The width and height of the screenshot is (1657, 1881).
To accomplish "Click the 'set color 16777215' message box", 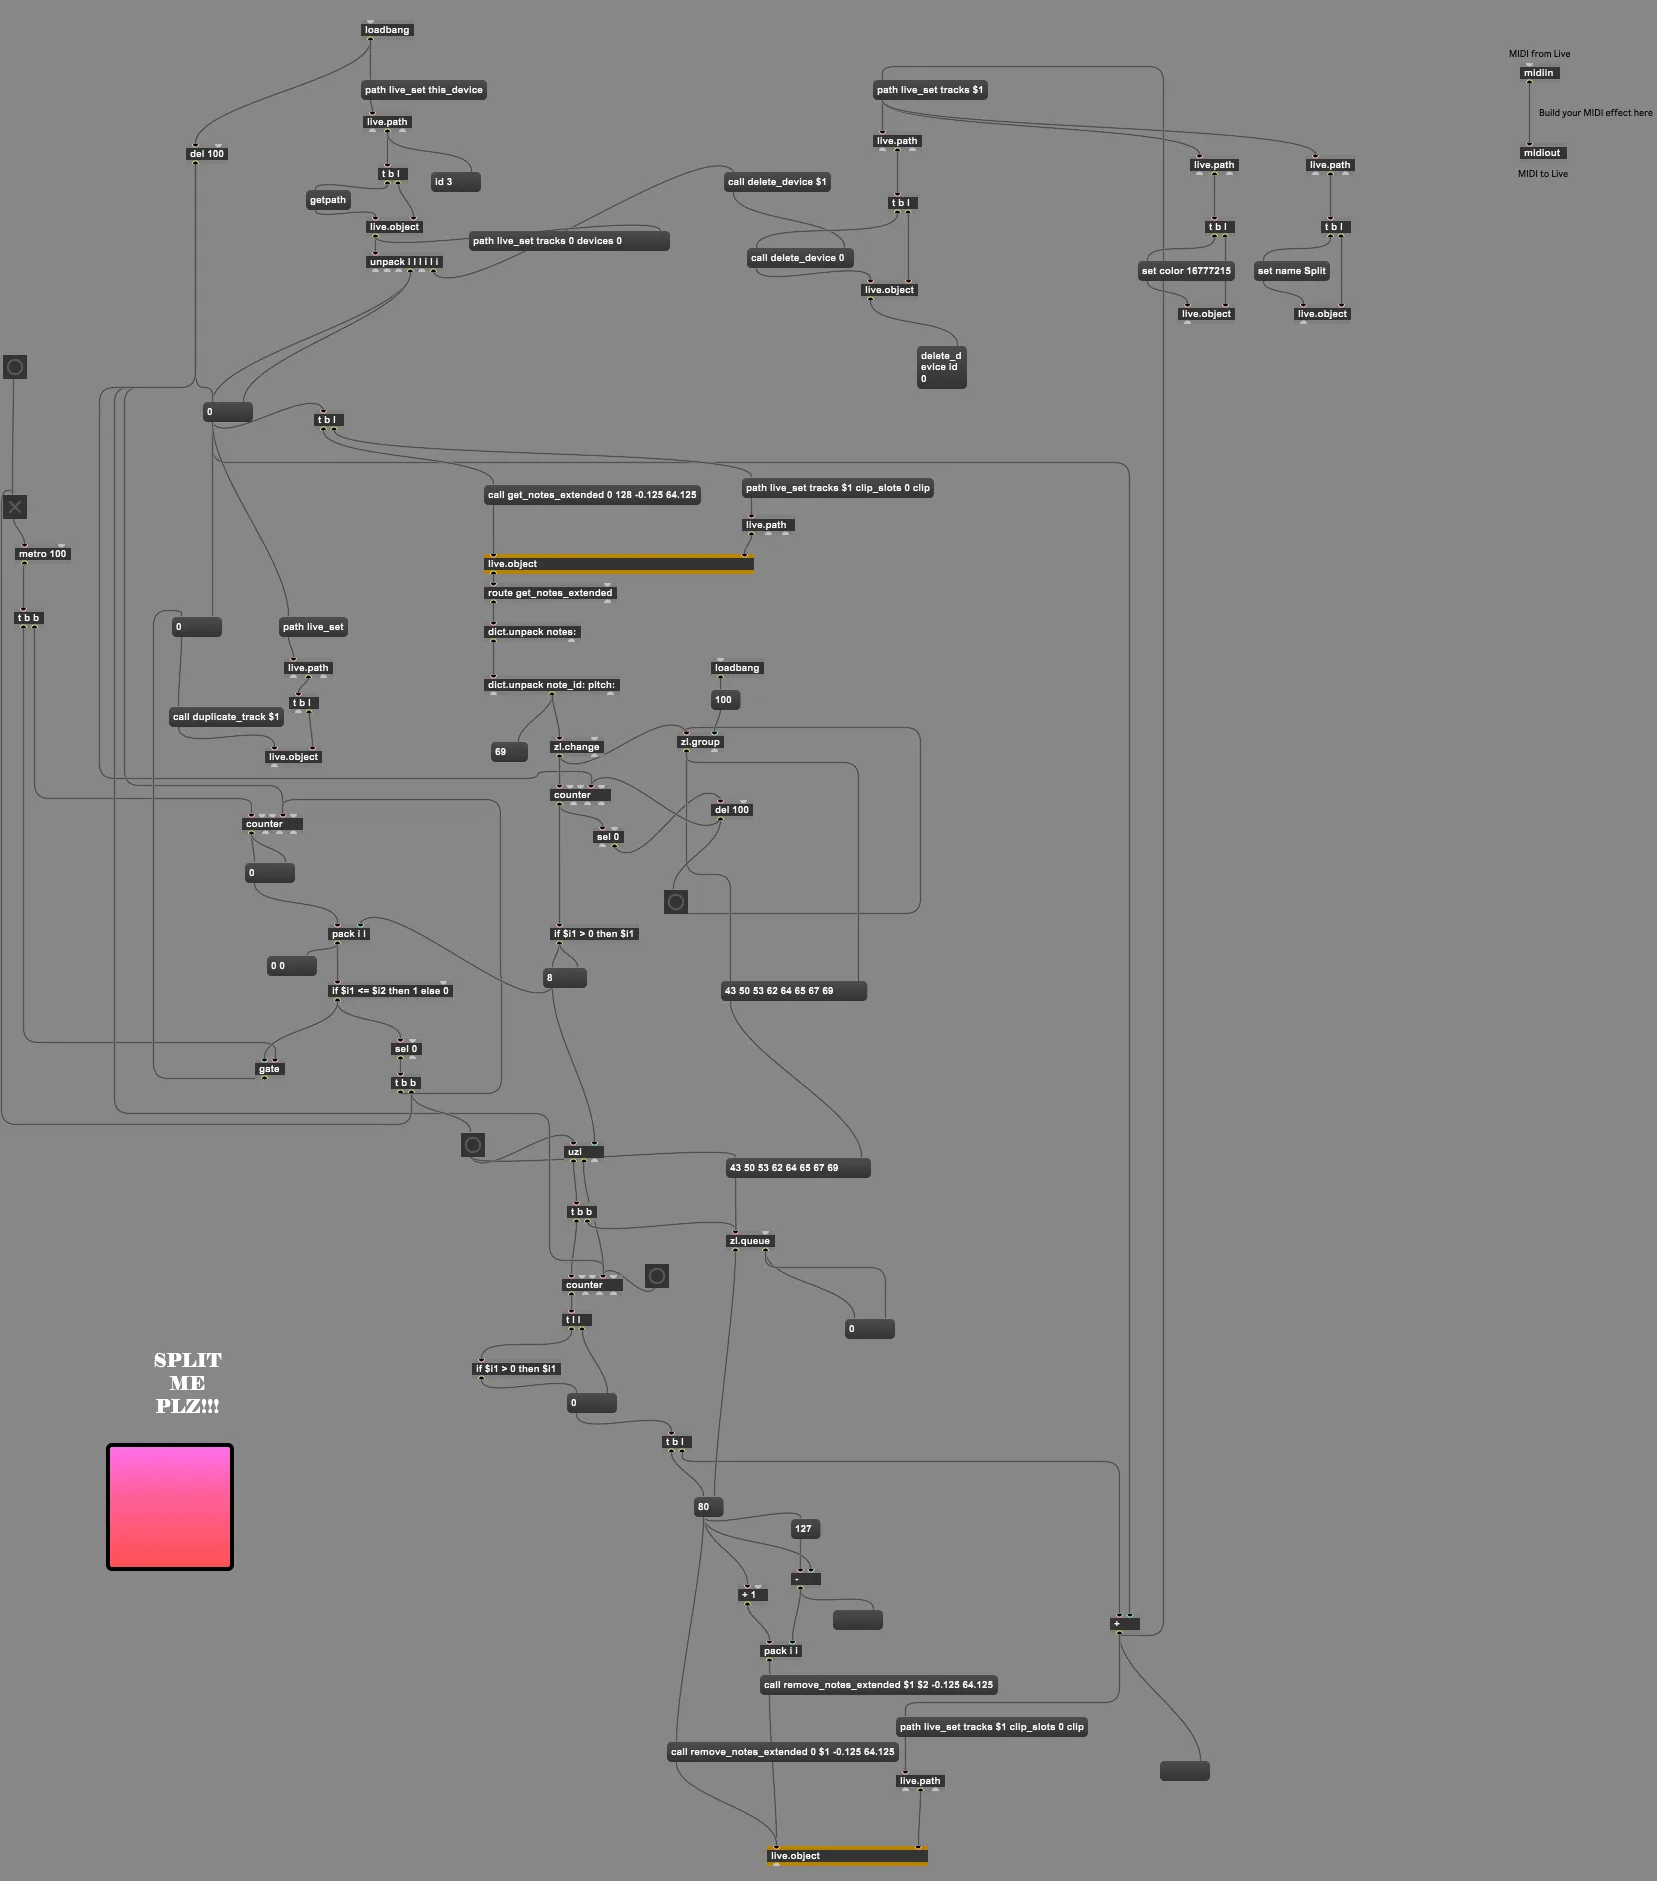I will coord(1187,271).
